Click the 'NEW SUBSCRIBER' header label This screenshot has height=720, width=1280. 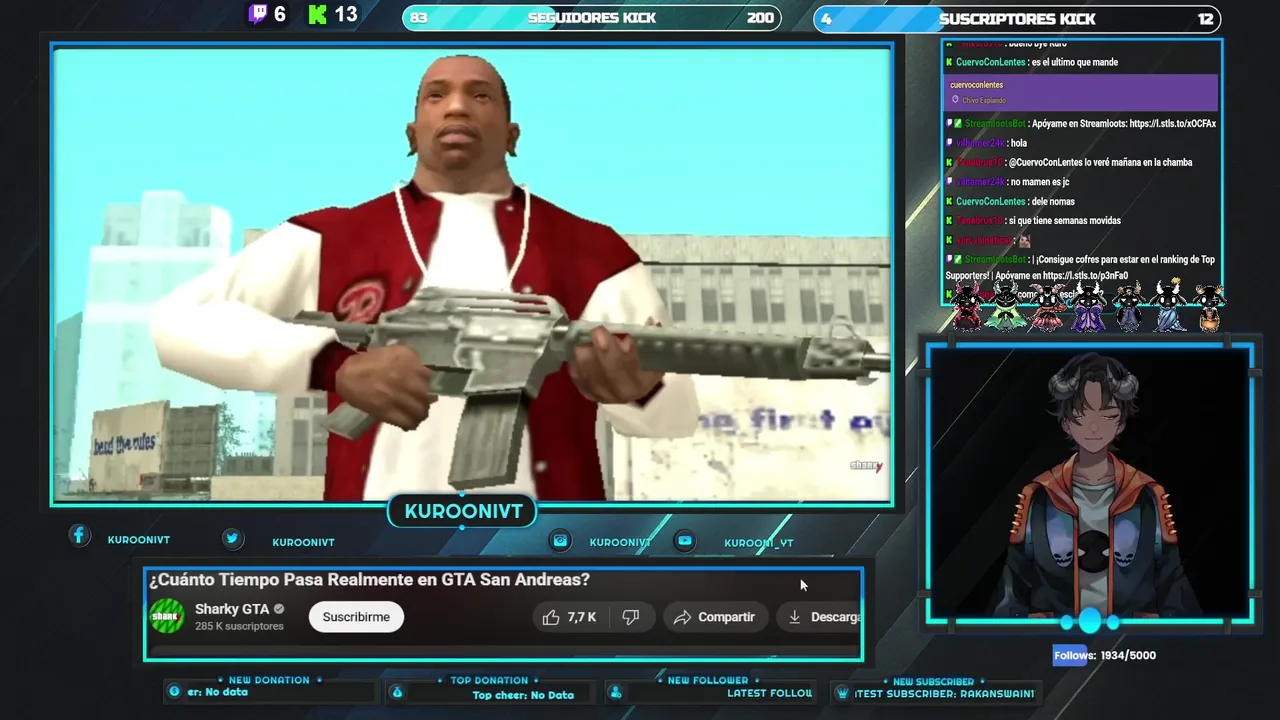933,681
